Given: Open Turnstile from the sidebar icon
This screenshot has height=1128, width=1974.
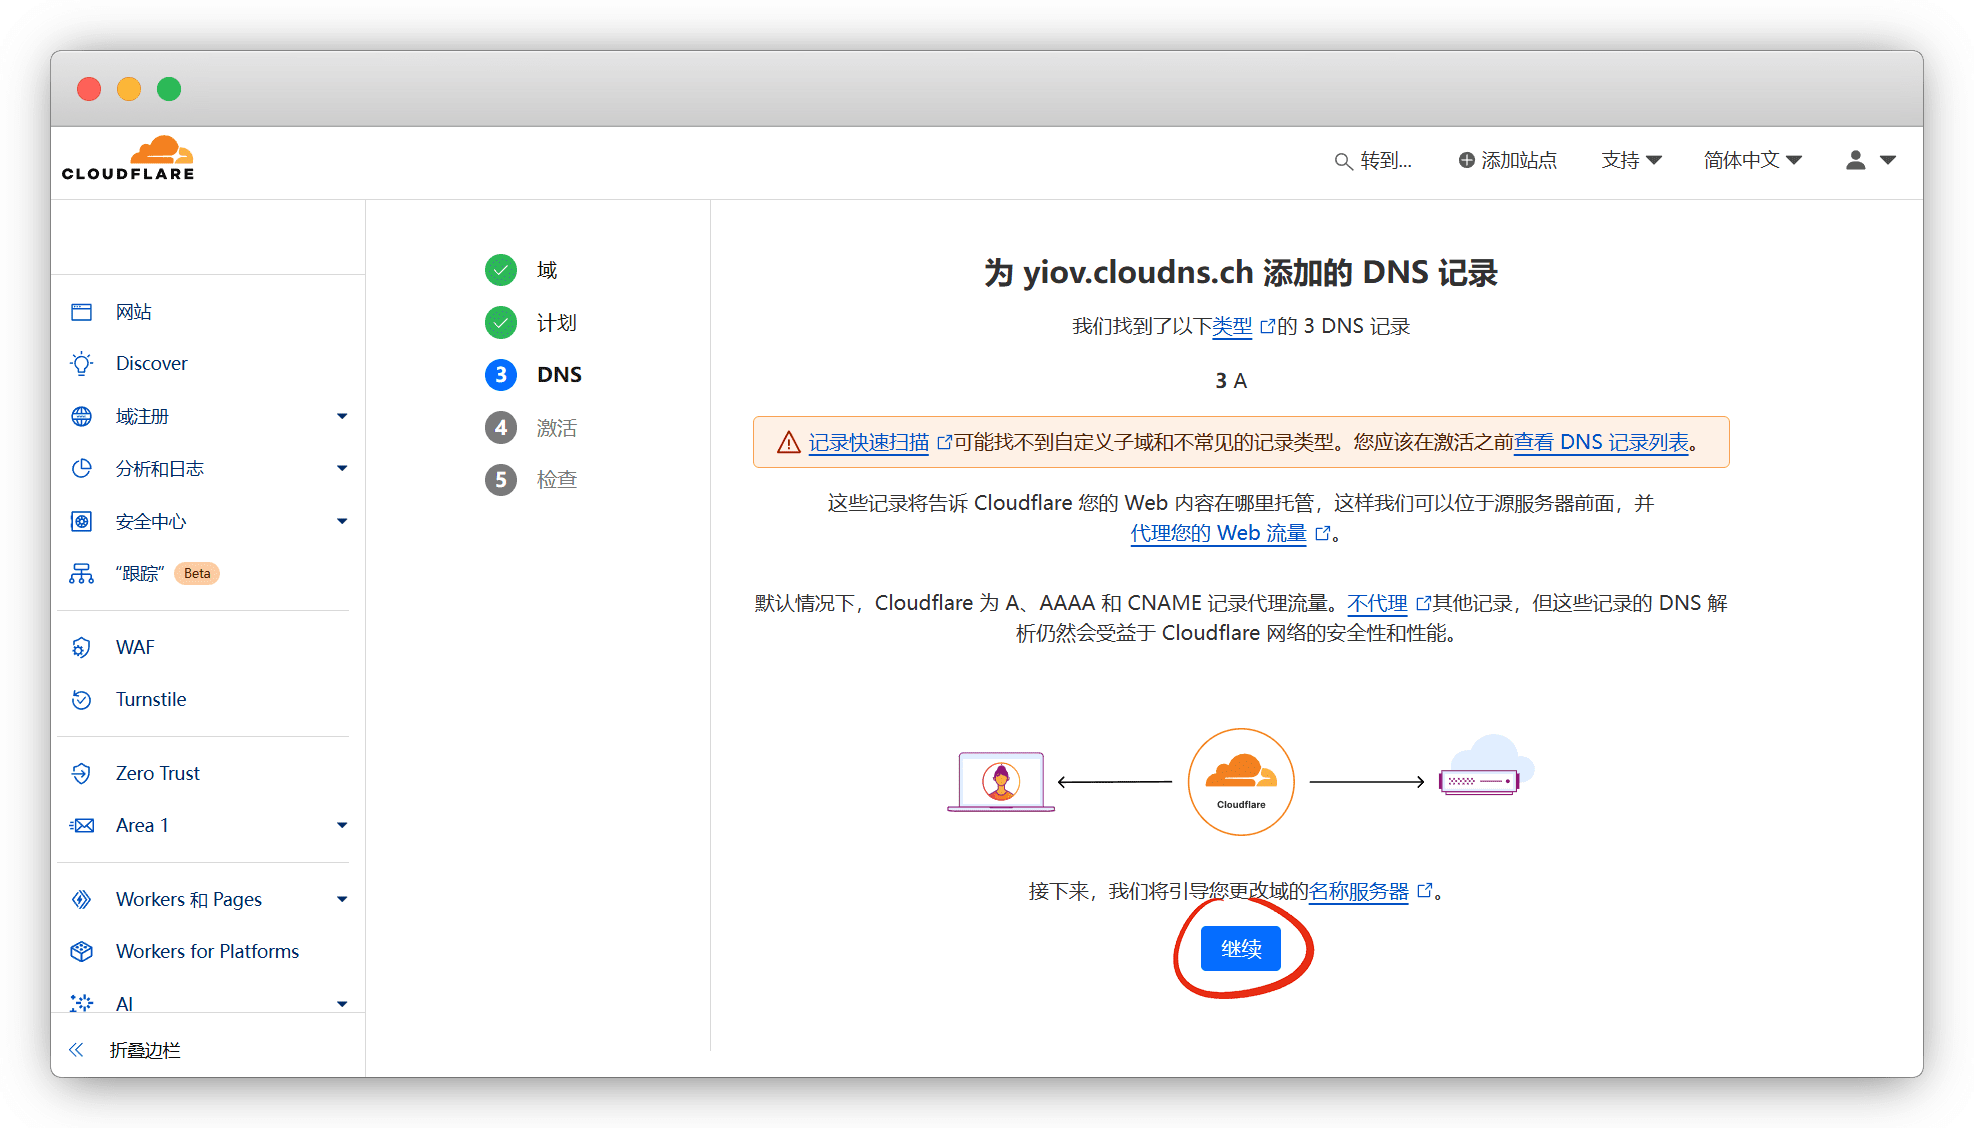Looking at the screenshot, I should click(x=82, y=700).
